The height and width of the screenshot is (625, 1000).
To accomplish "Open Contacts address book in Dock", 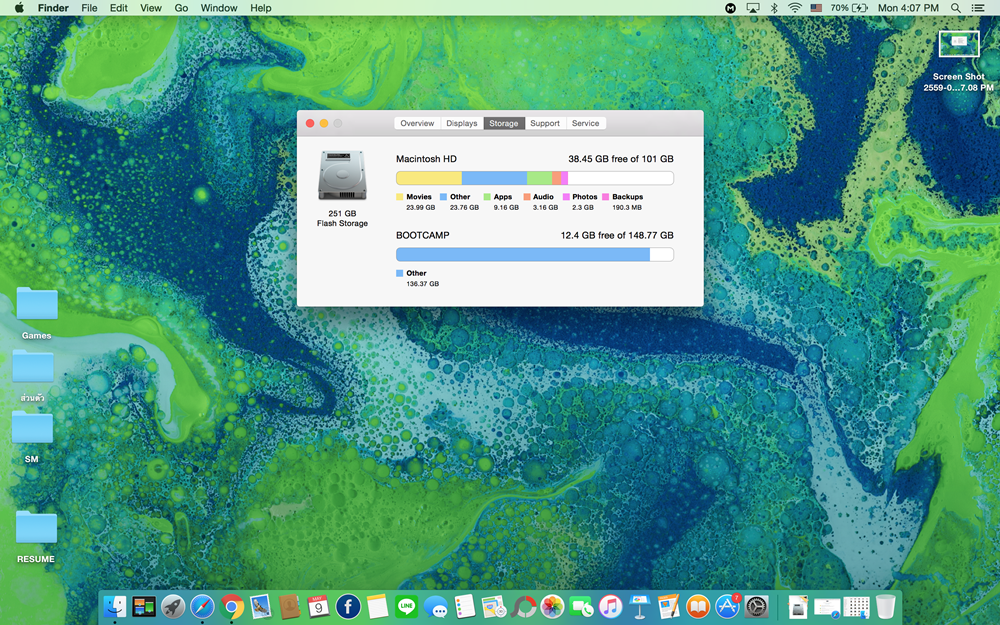I will pos(290,607).
